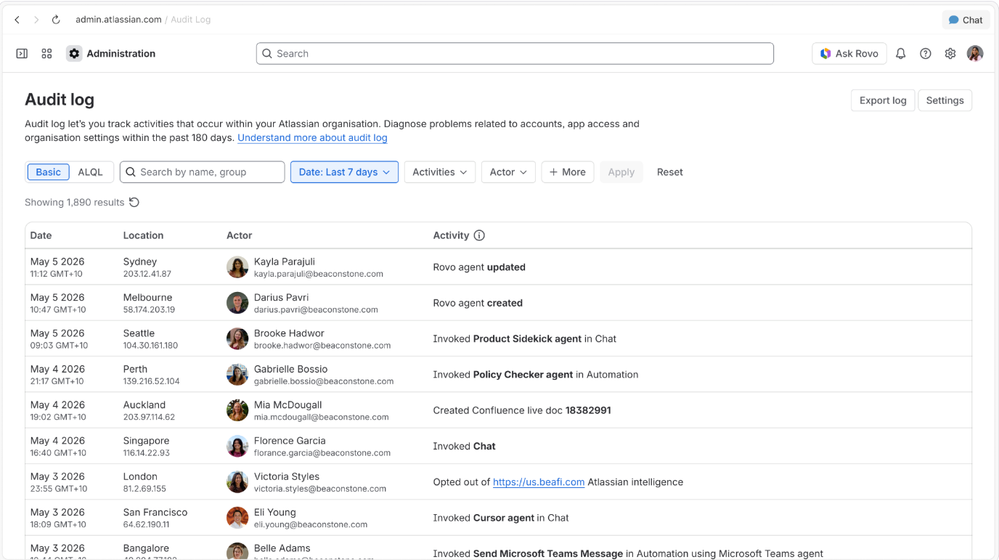Click the Melbourne location cell
The width and height of the screenshot is (999, 560).
click(x=149, y=303)
